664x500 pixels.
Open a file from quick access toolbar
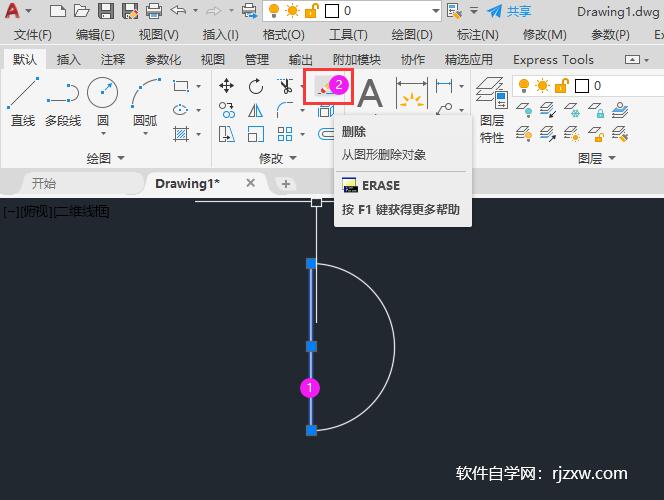tap(81, 11)
